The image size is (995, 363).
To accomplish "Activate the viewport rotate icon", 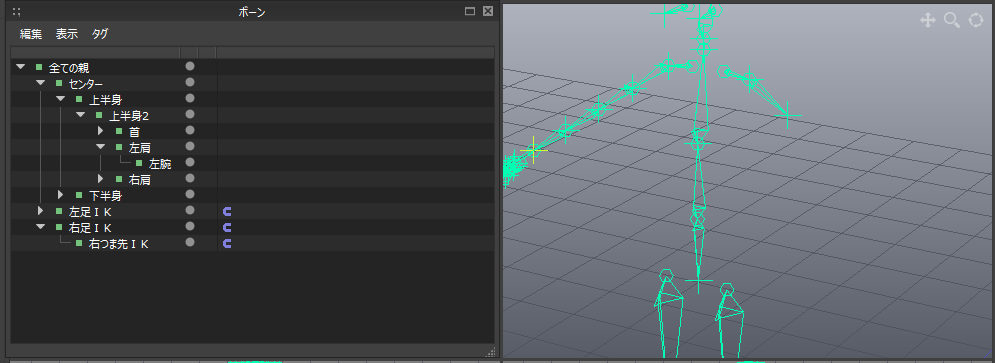I will click(976, 20).
